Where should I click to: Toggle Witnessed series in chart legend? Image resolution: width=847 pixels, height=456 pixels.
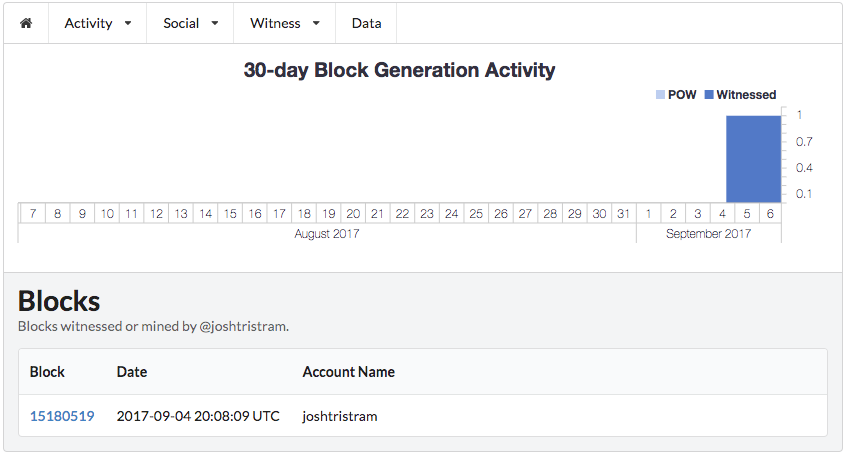tap(741, 95)
